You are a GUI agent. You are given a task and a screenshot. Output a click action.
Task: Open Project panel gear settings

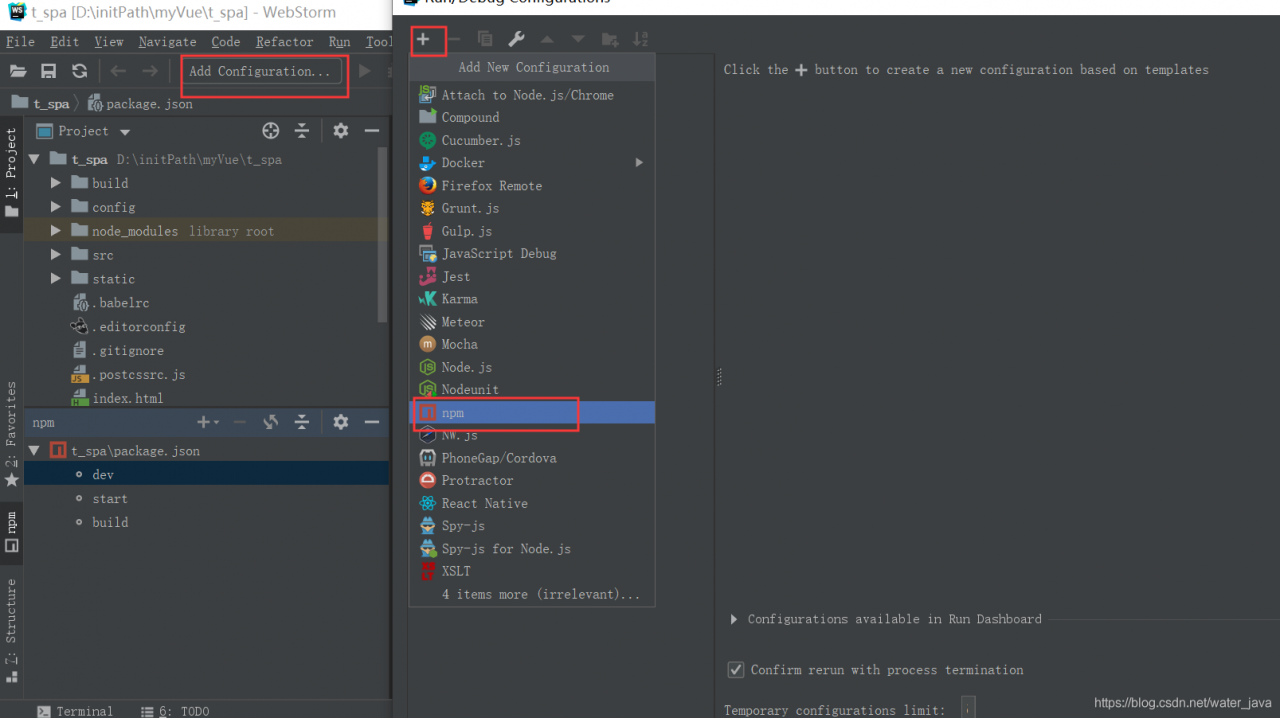[341, 131]
